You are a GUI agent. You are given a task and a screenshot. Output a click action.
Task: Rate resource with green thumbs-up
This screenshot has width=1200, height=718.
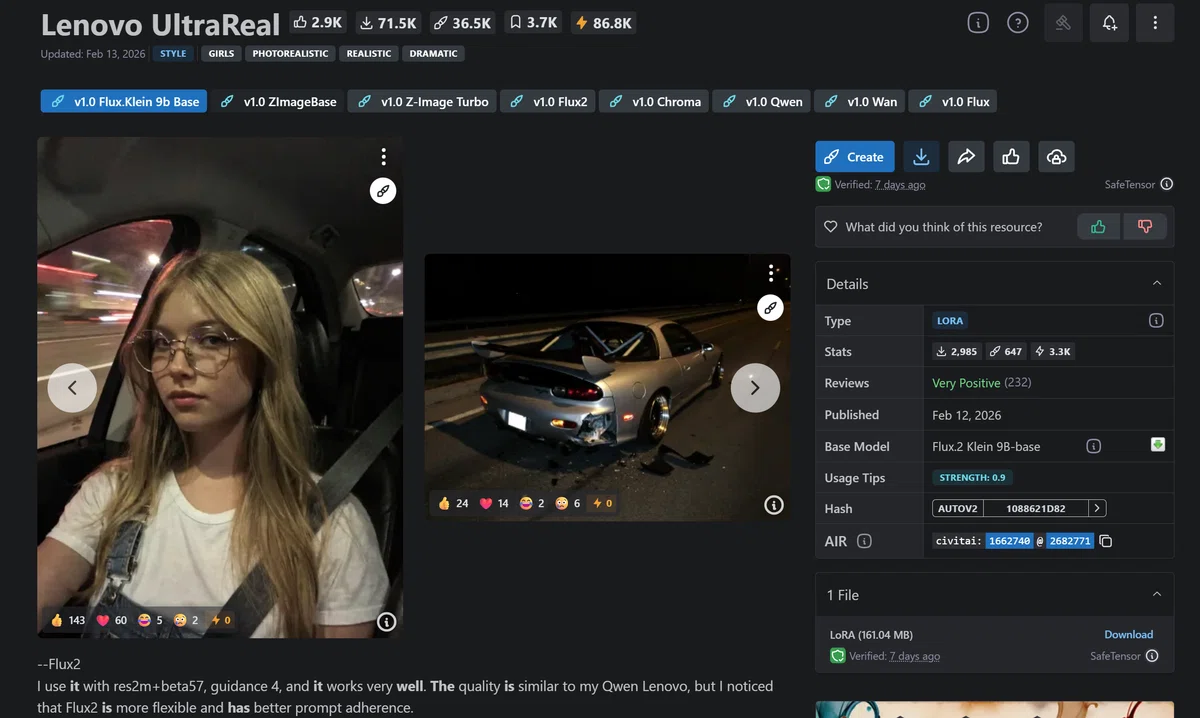tap(1098, 227)
